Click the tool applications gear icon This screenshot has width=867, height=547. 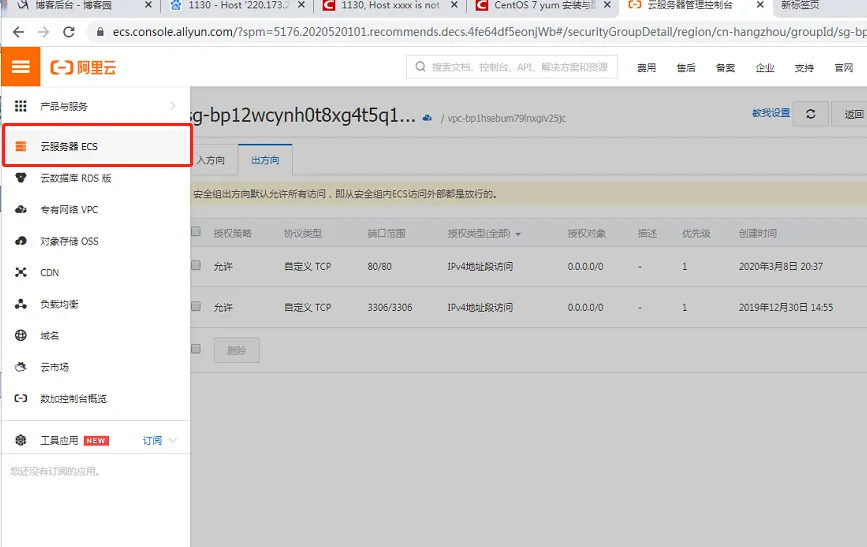21,440
